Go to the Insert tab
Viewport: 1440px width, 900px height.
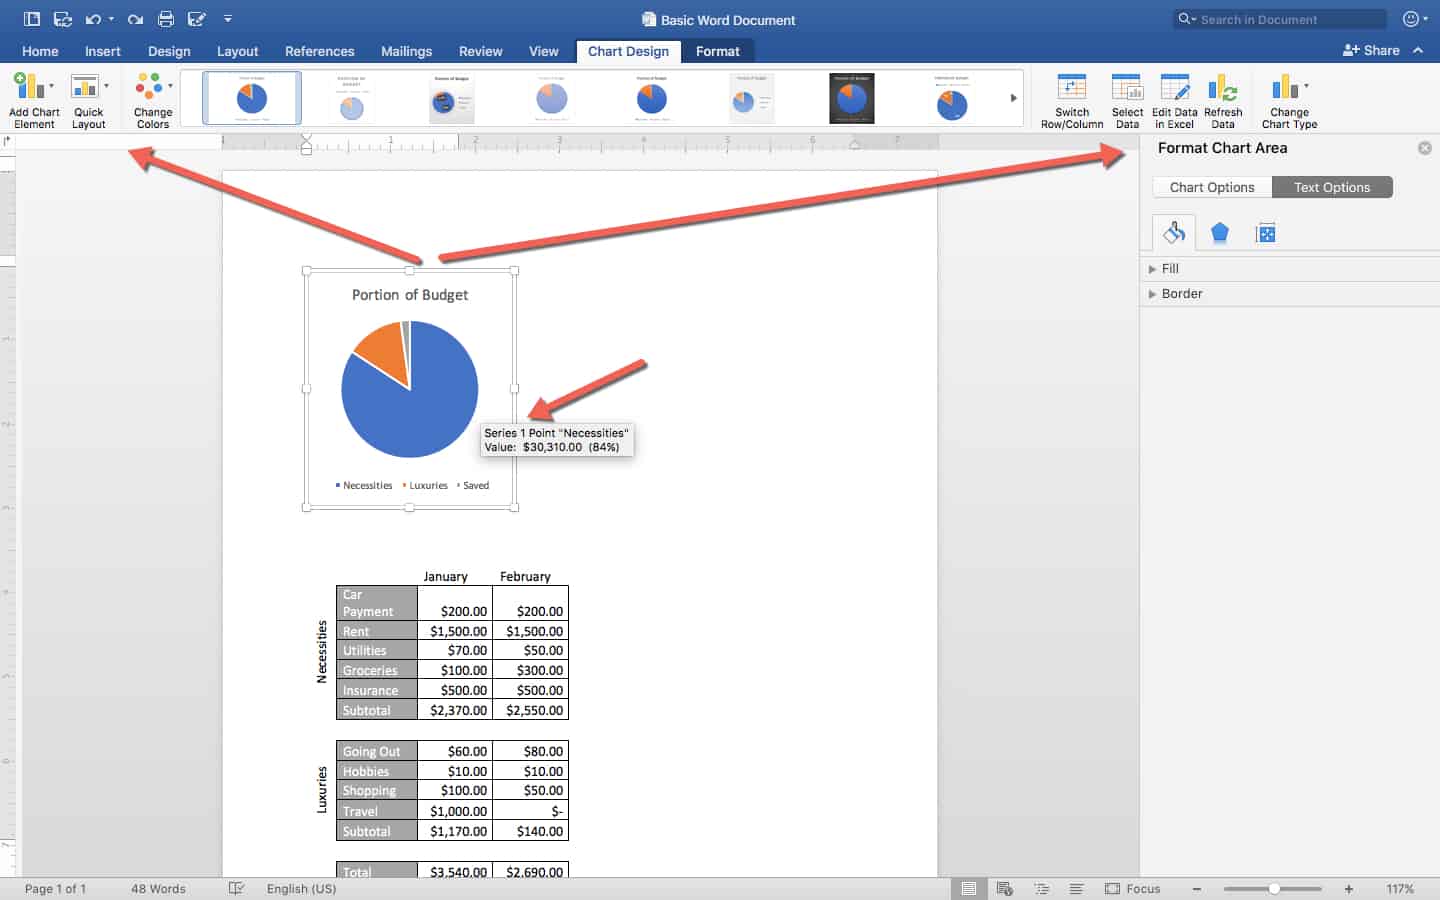point(102,51)
